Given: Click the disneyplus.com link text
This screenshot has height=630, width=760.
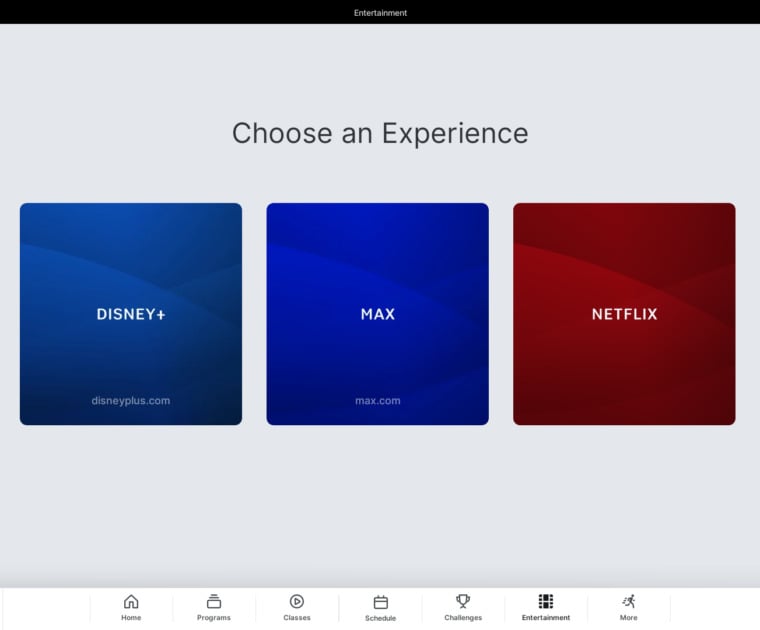Looking at the screenshot, I should click(131, 401).
